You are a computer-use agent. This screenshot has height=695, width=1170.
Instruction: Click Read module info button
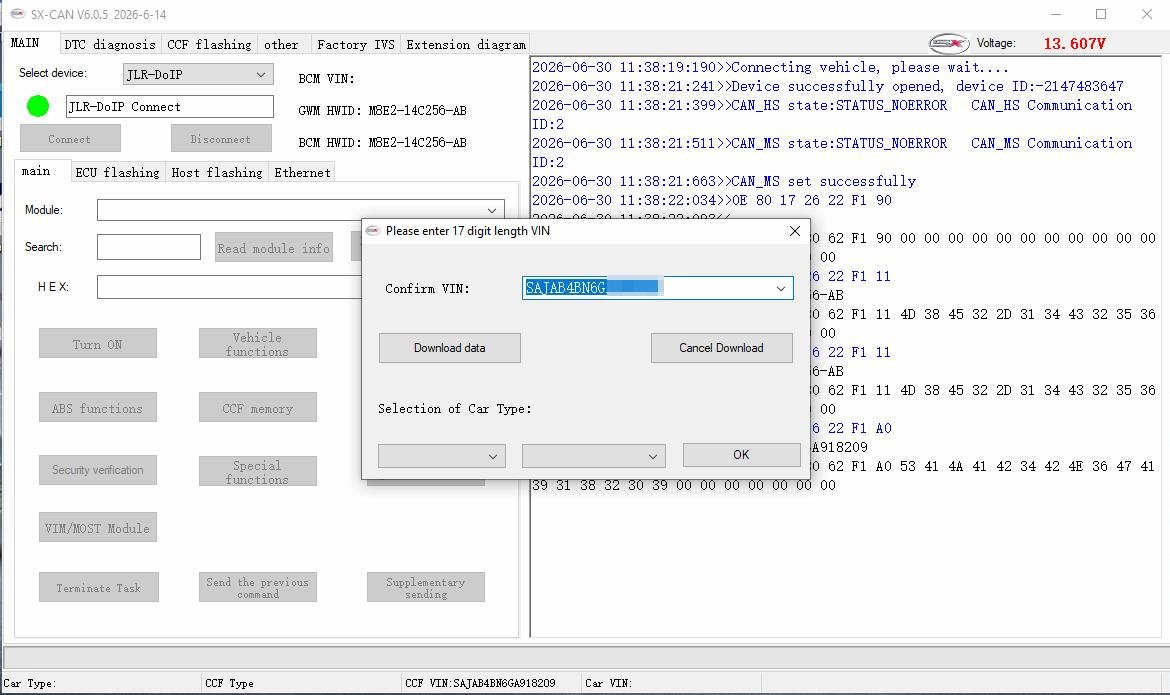point(274,248)
